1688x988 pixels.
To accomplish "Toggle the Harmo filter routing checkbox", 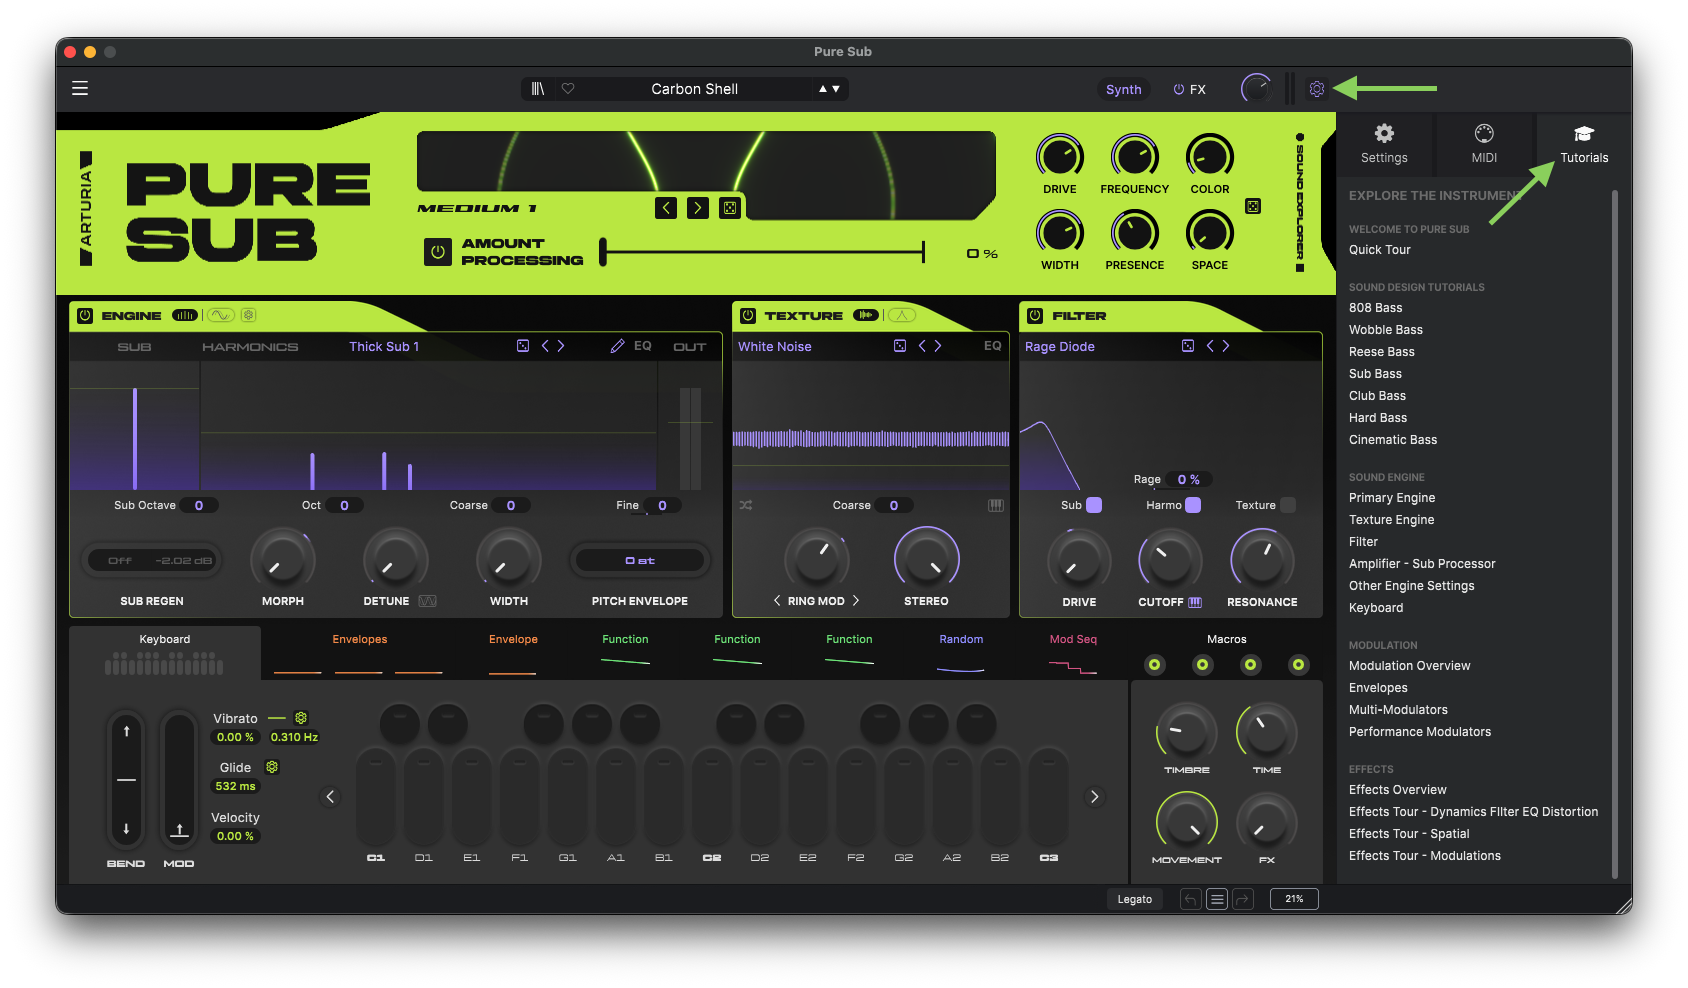I will pyautogui.click(x=1193, y=505).
